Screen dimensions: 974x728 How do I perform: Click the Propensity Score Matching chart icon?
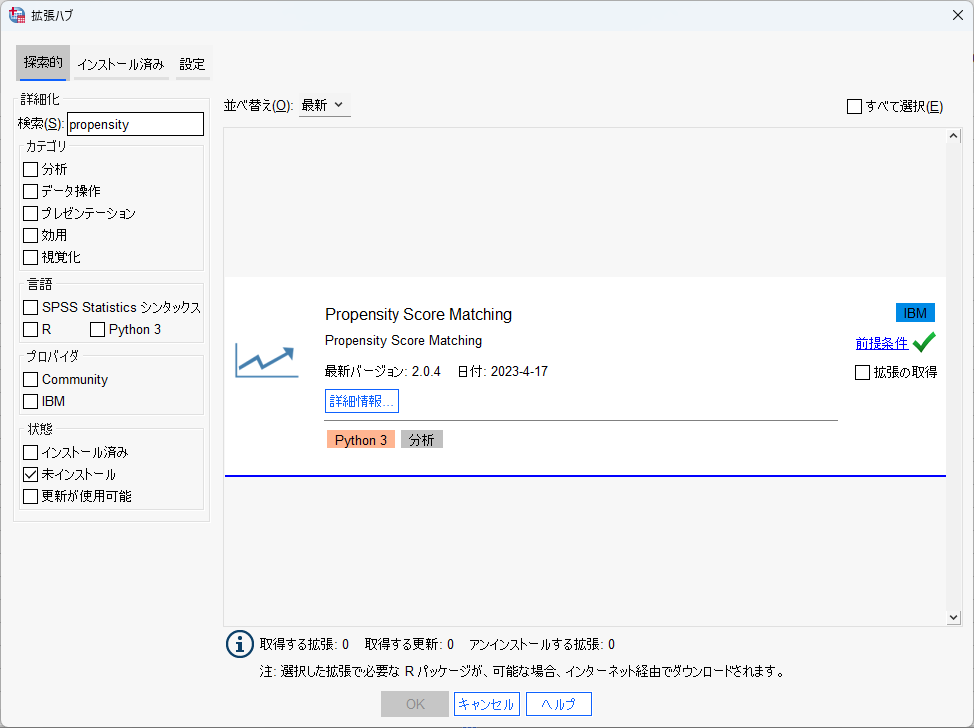[x=266, y=360]
